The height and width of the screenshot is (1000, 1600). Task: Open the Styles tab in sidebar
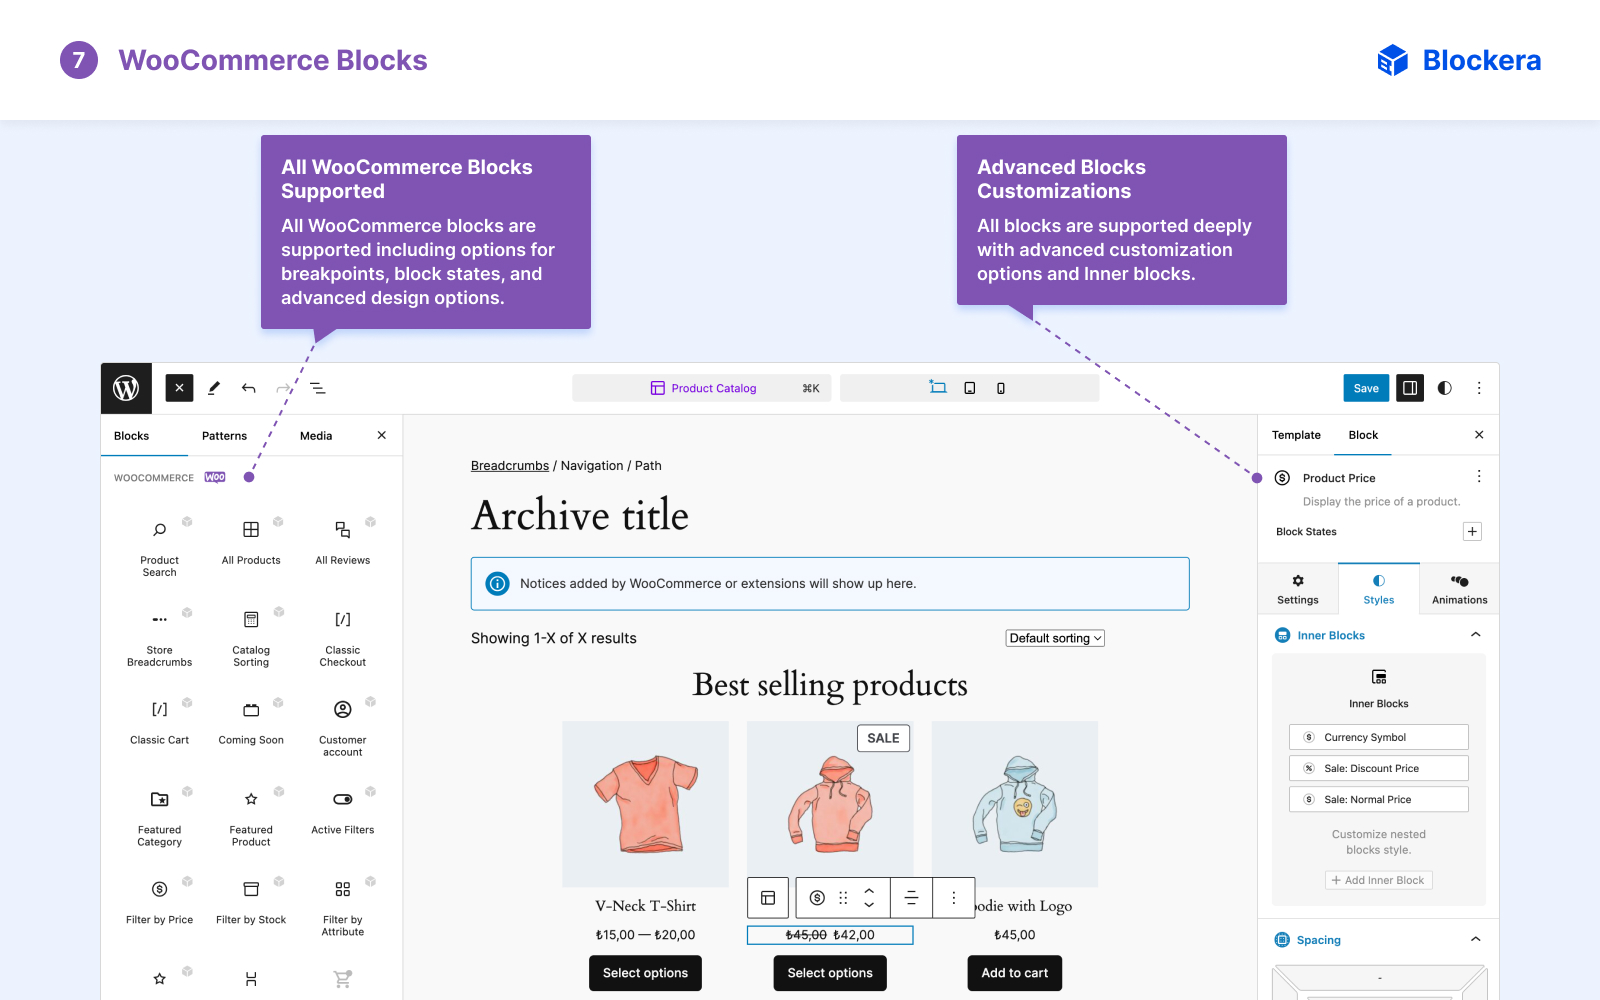pos(1379,589)
